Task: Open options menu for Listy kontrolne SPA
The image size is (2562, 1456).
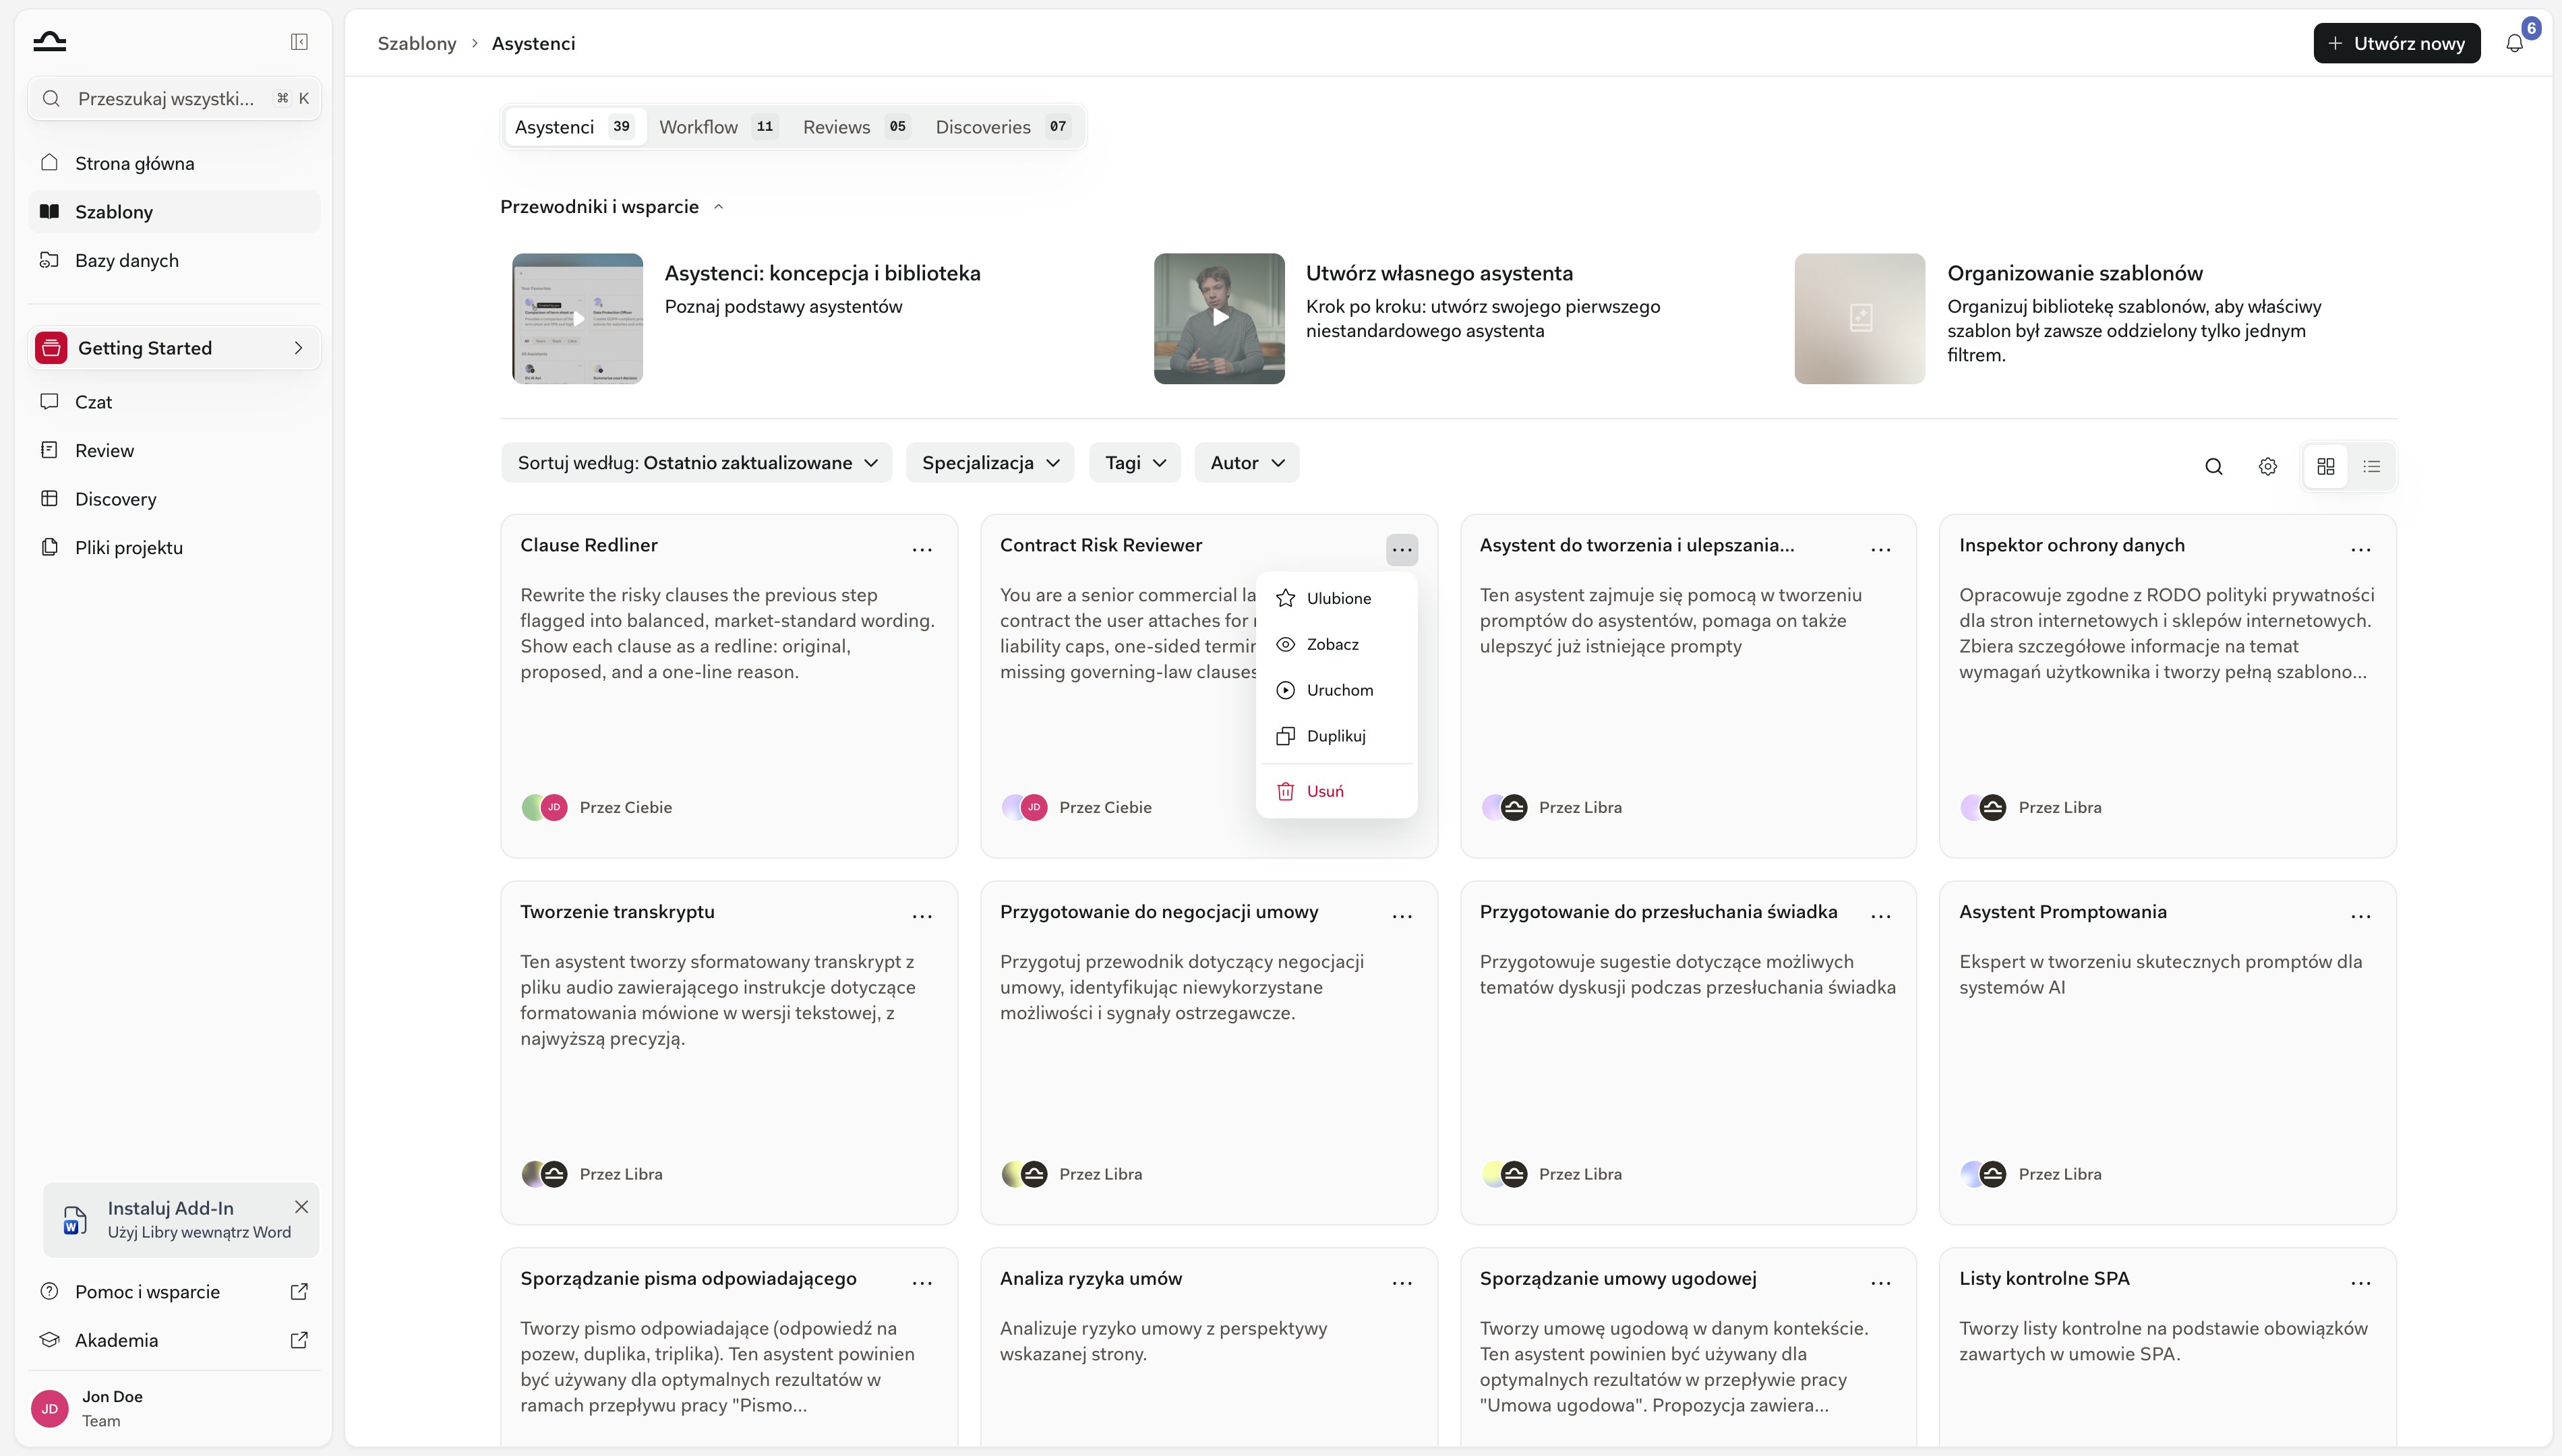Action: coord(2361,1282)
